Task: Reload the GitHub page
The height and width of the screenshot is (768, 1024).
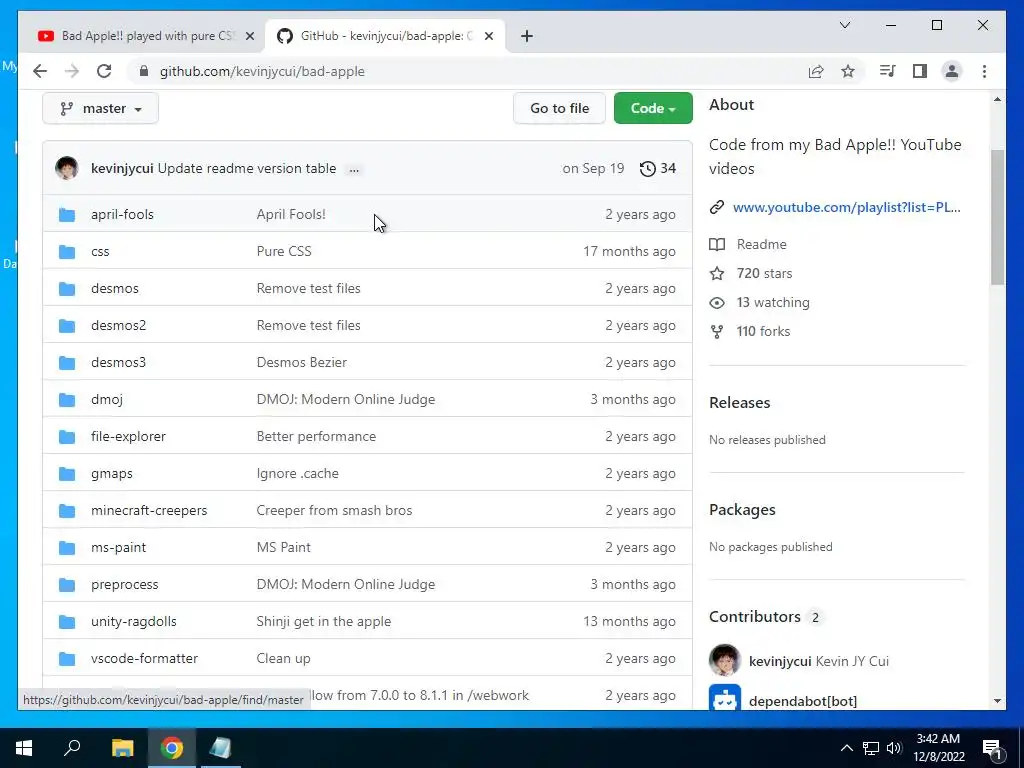Action: pos(104,71)
